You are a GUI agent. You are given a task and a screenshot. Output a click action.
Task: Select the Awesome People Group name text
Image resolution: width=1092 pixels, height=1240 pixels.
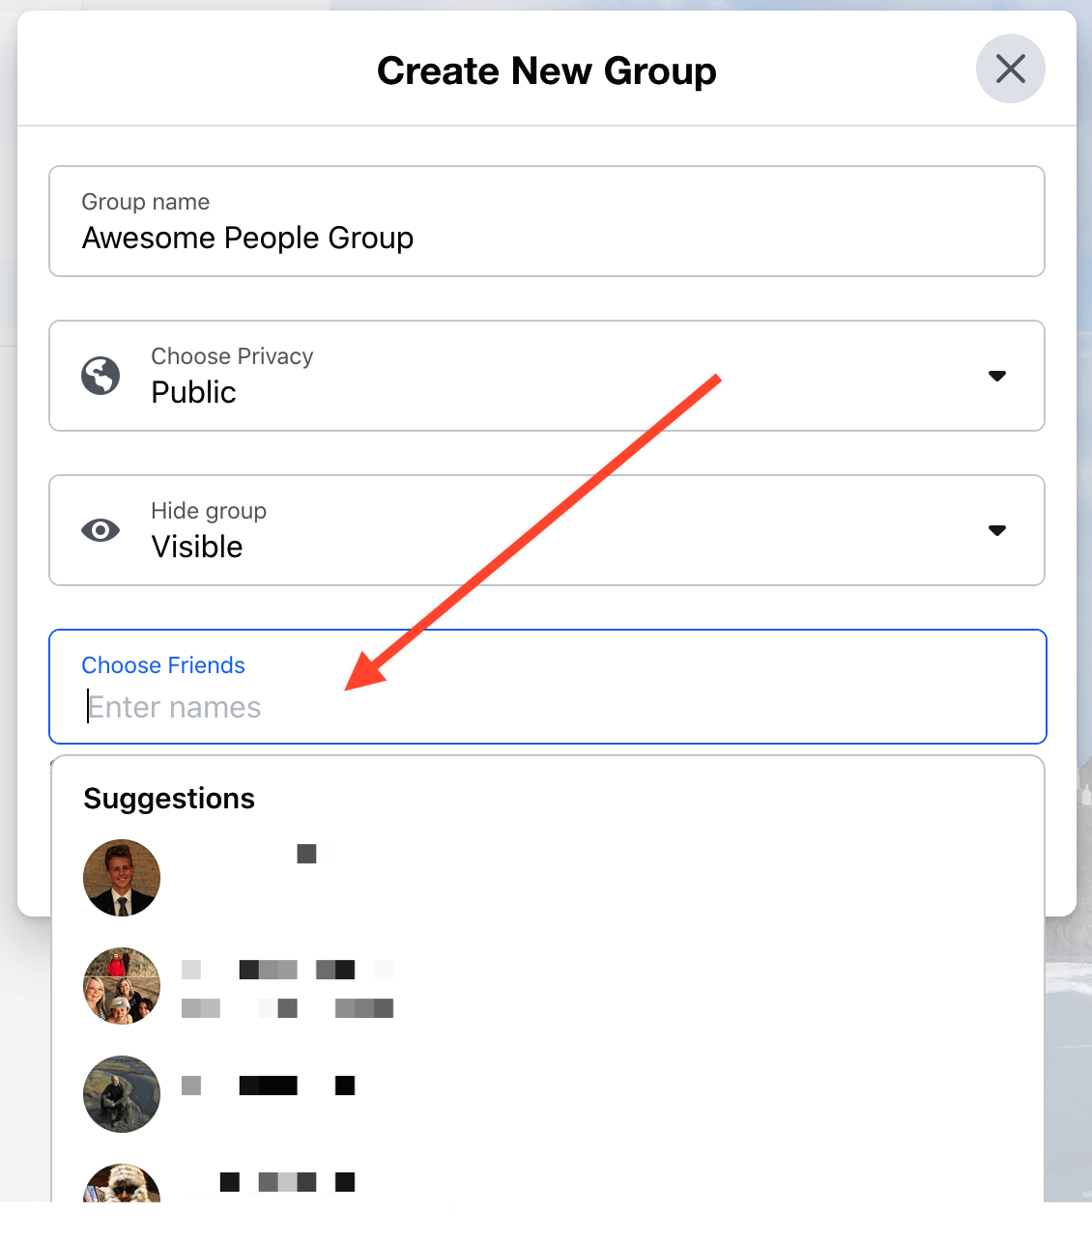[246, 238]
